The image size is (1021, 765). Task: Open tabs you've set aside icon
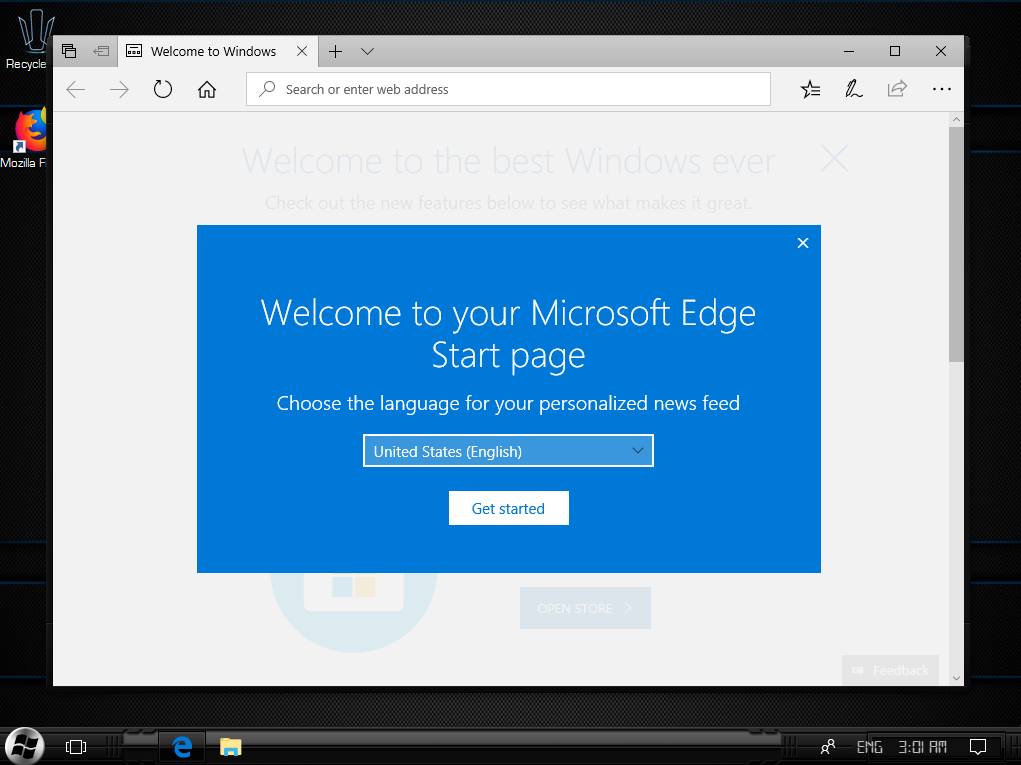69,51
